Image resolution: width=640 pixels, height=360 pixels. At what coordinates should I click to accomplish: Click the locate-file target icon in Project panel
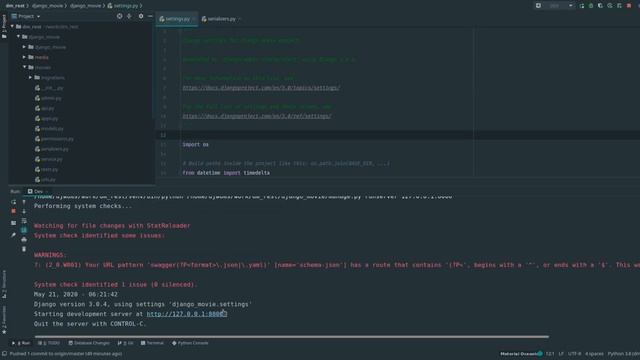point(120,16)
